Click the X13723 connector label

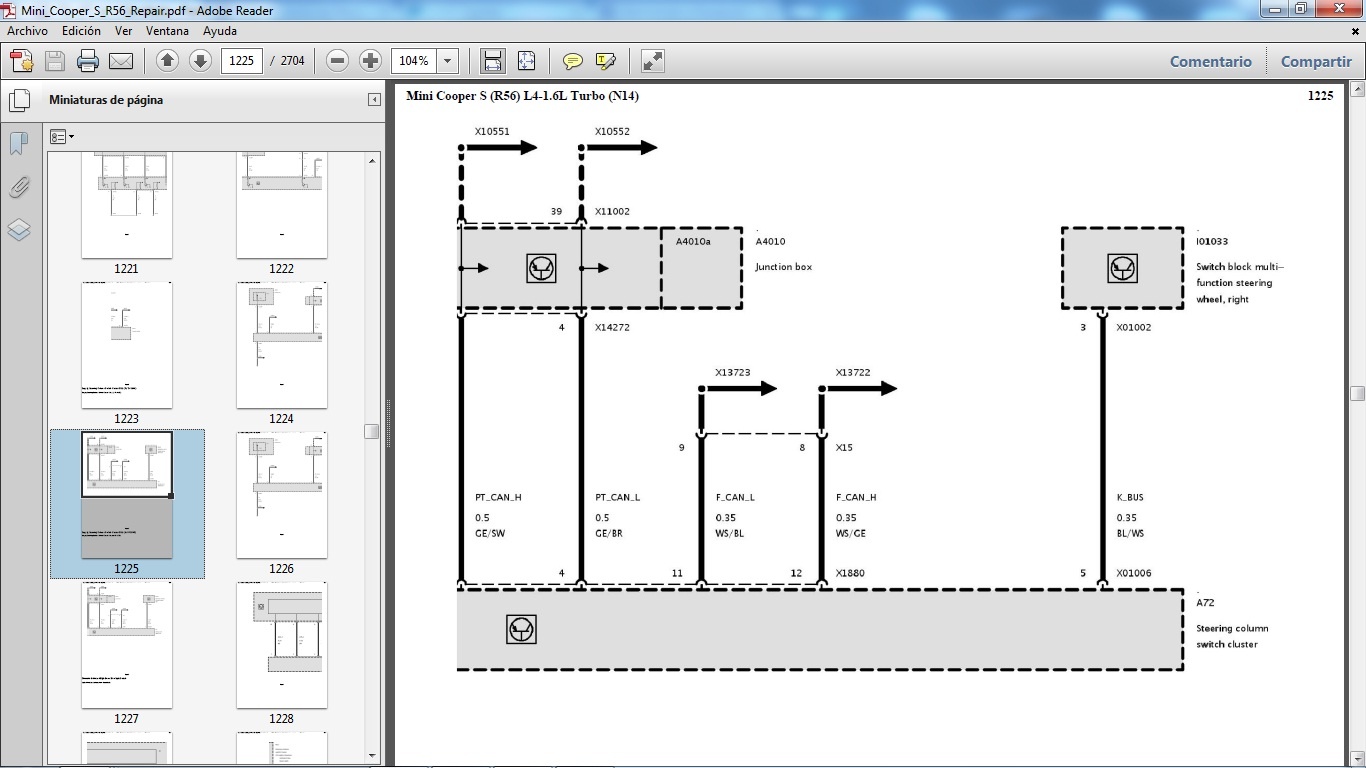click(x=732, y=372)
